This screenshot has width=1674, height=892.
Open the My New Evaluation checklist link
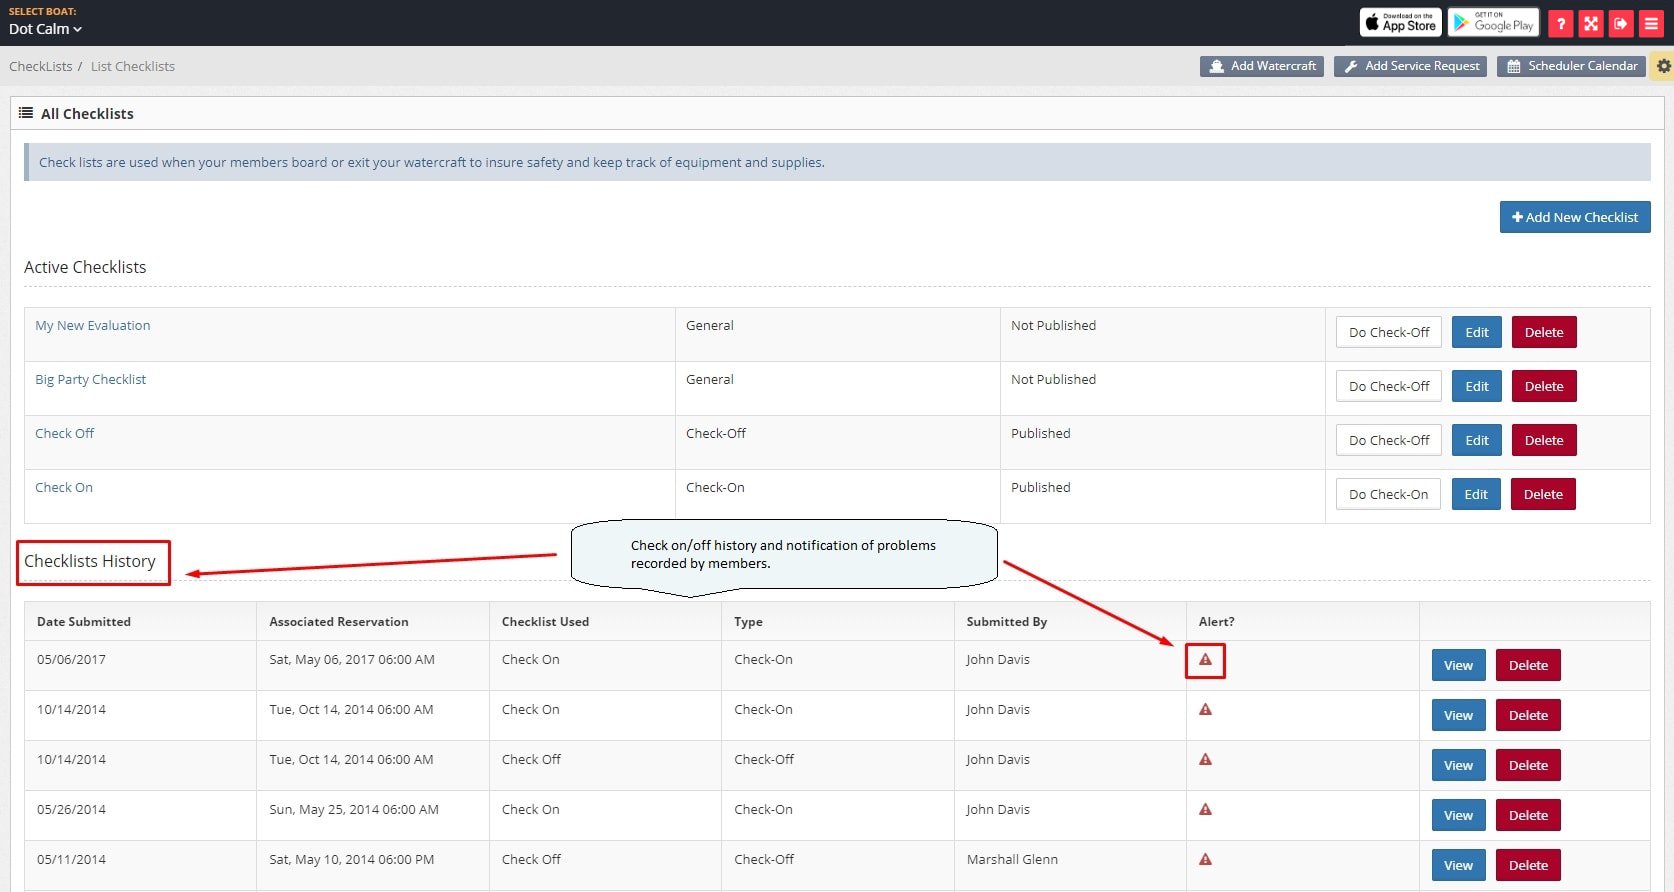(x=93, y=326)
